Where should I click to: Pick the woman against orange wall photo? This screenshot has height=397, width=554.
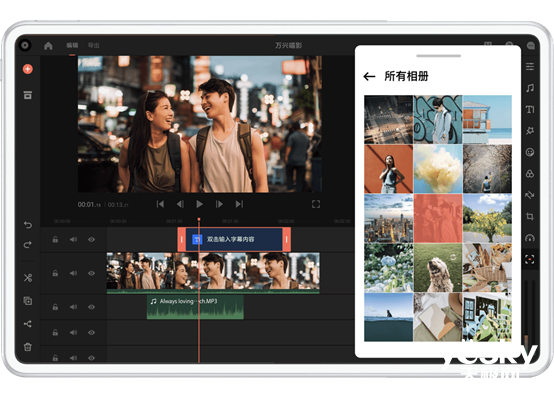click(x=388, y=169)
